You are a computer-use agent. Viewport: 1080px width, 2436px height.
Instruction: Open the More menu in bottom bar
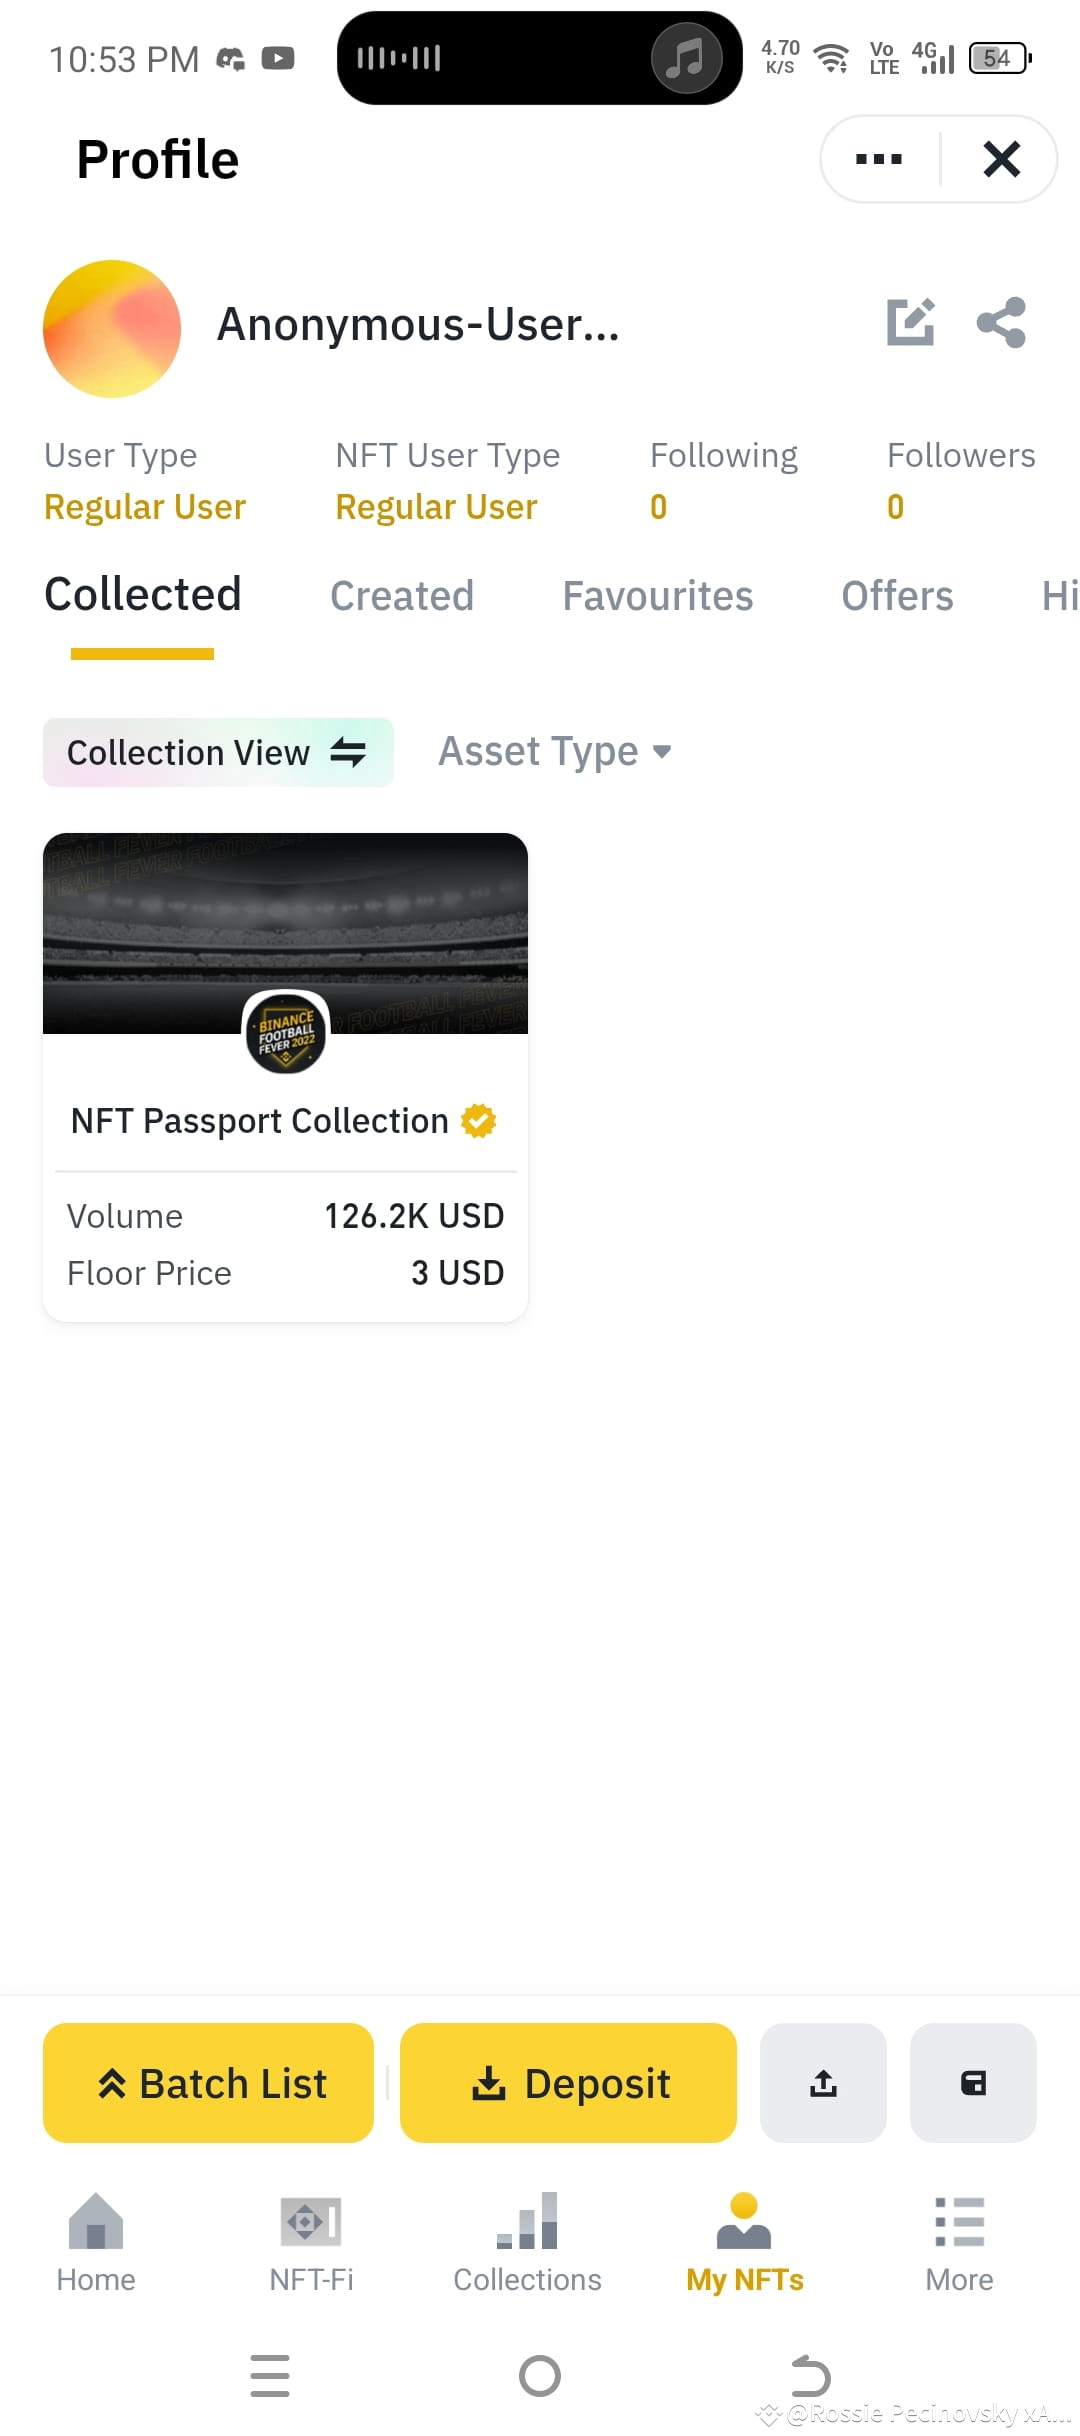pyautogui.click(x=959, y=2242)
